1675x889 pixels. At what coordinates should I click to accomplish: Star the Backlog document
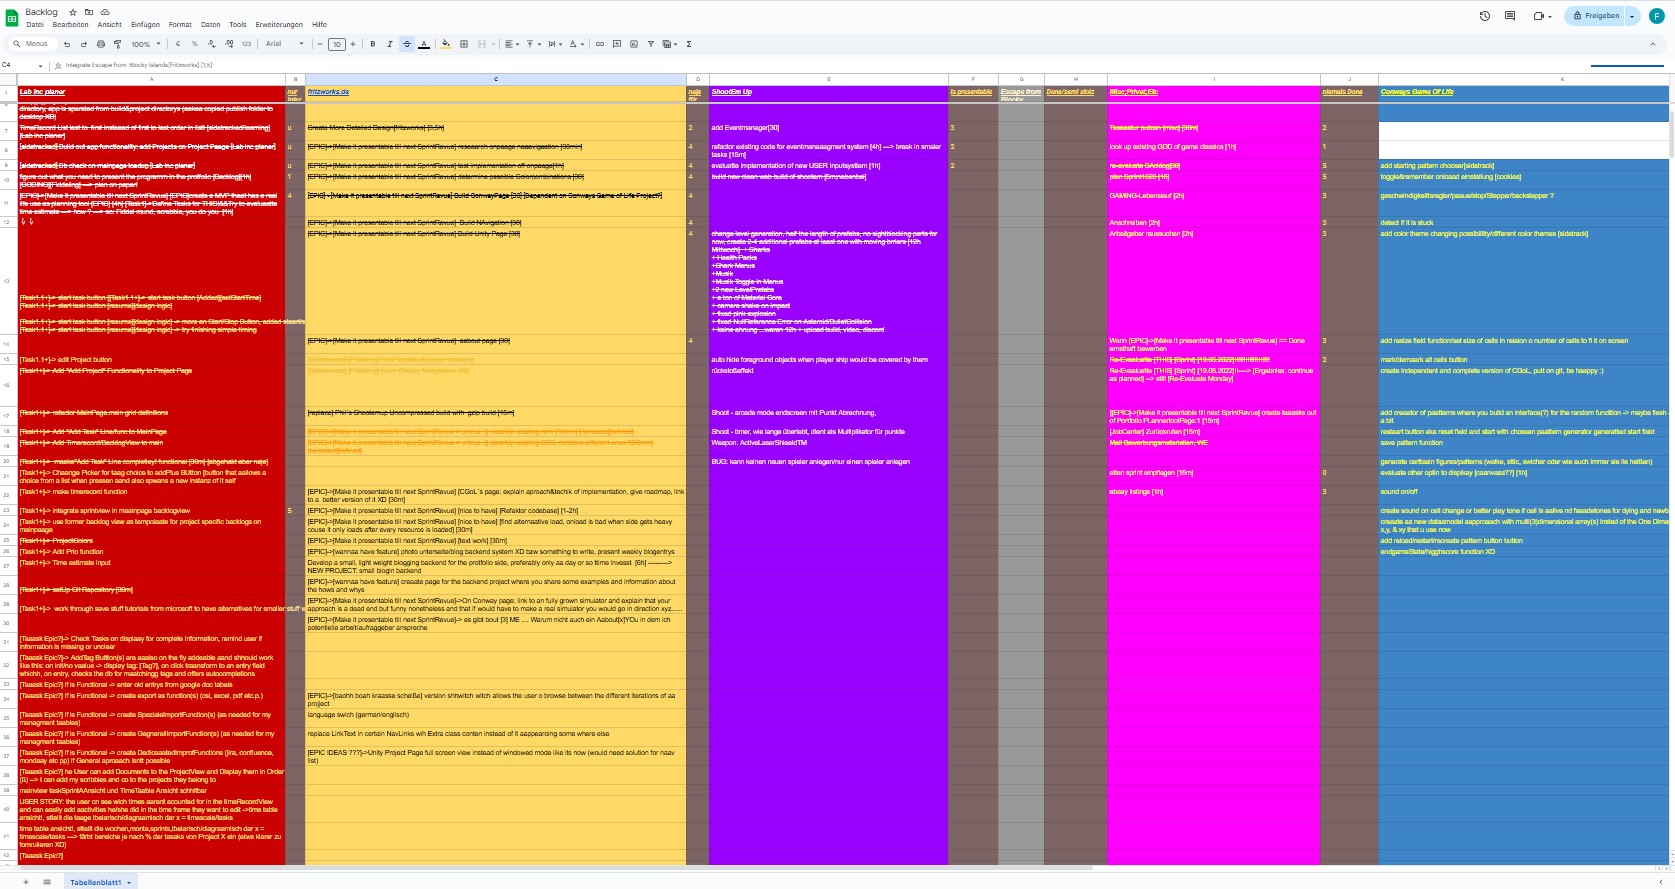point(73,12)
